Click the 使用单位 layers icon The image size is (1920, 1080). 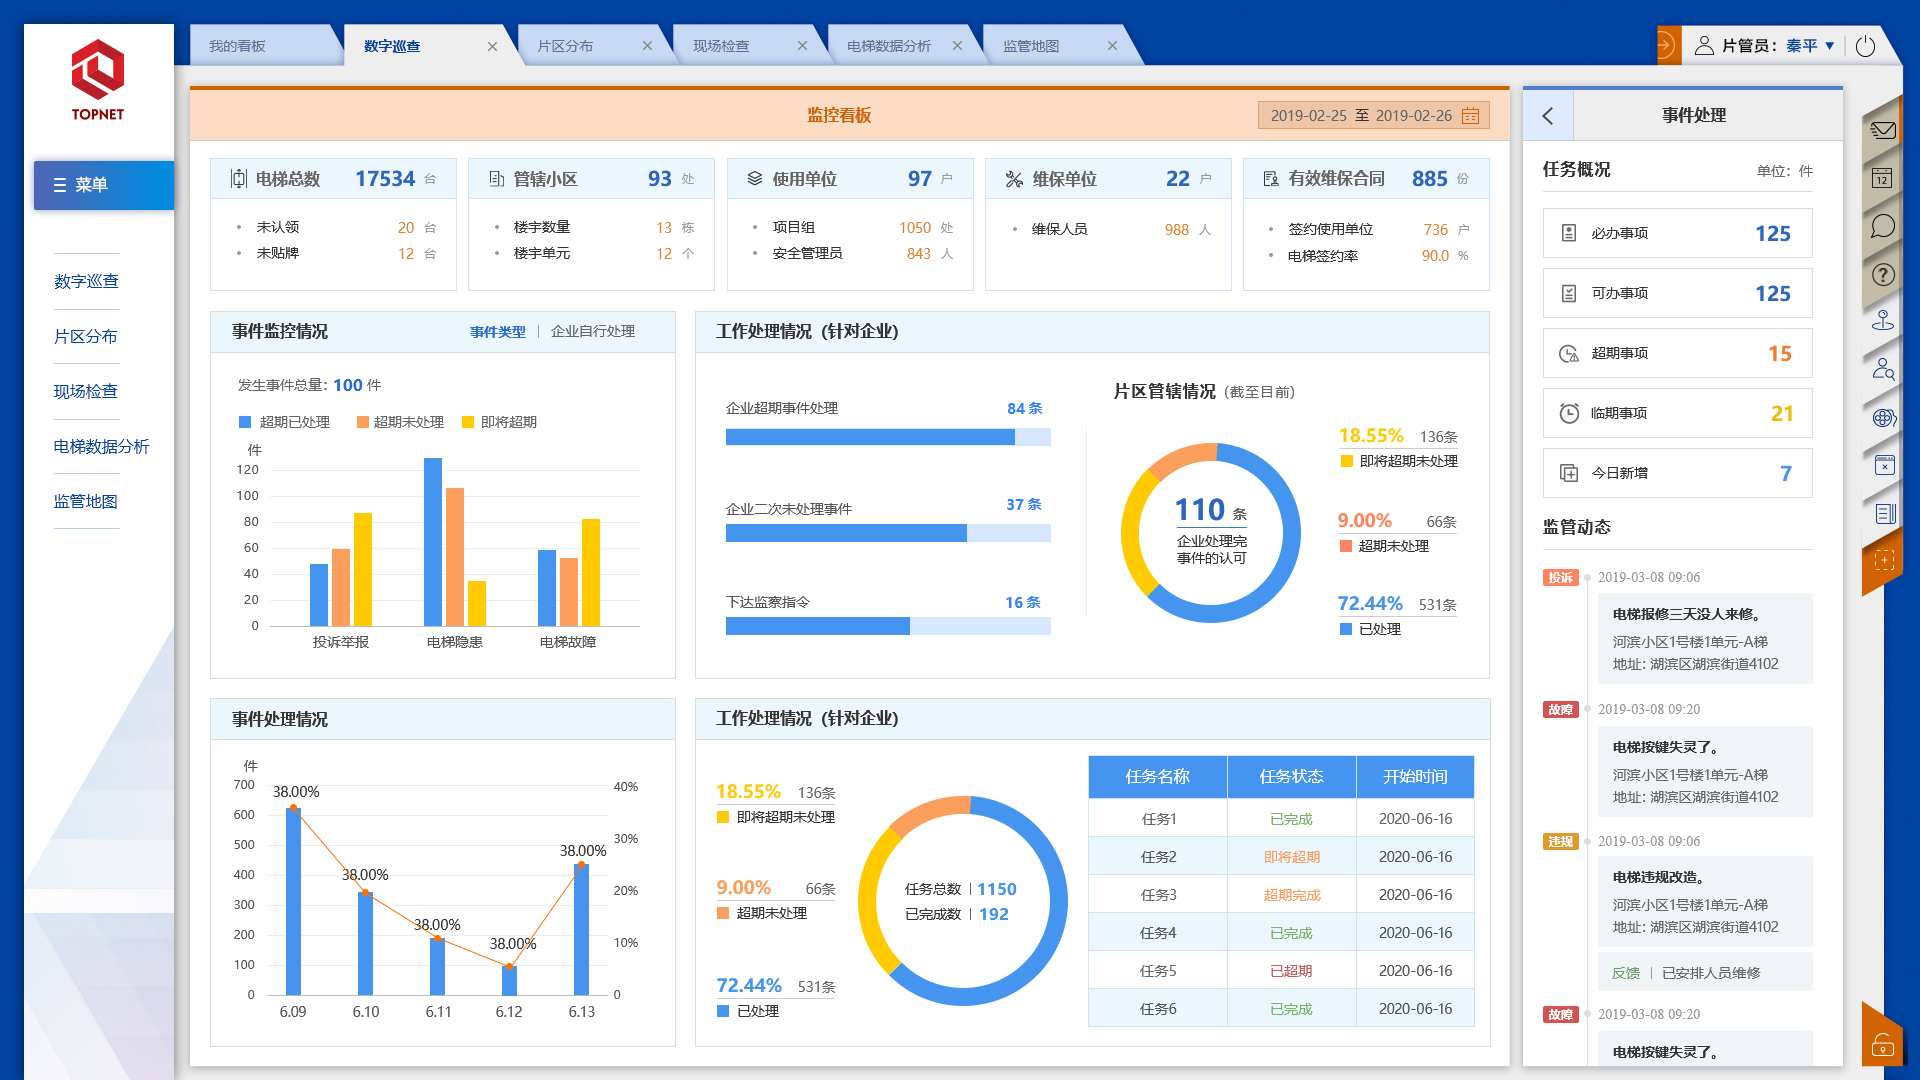755,179
